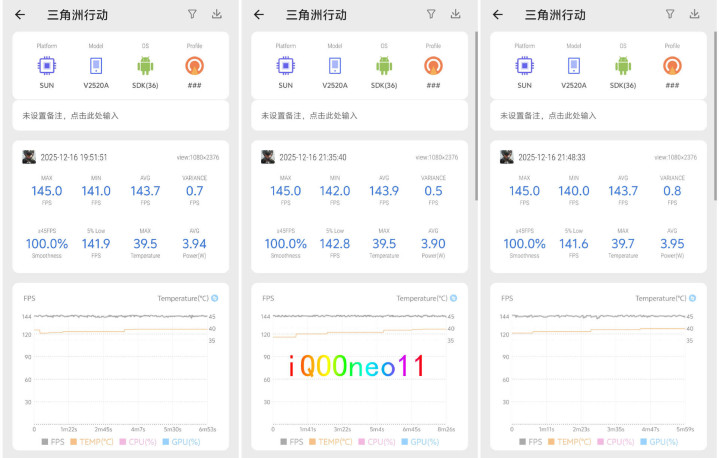Viewport: 719px width, 458px height.
Task: Tap the note input field above 21:35:40 session
Action: click(360, 116)
